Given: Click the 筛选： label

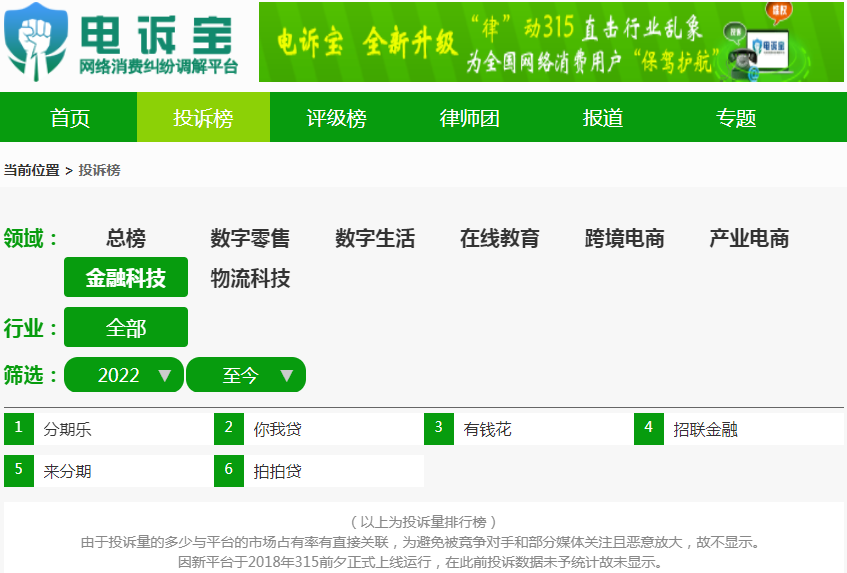Looking at the screenshot, I should tap(31, 375).
